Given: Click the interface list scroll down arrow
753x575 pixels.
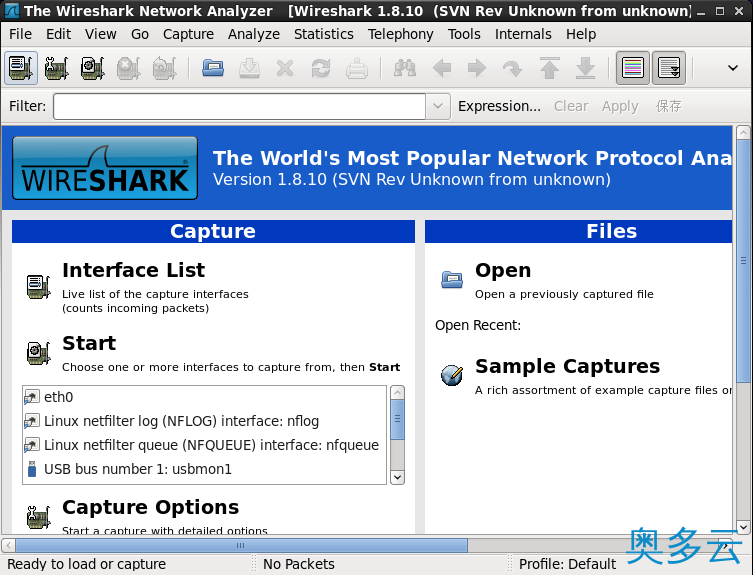Looking at the screenshot, I should [x=397, y=477].
